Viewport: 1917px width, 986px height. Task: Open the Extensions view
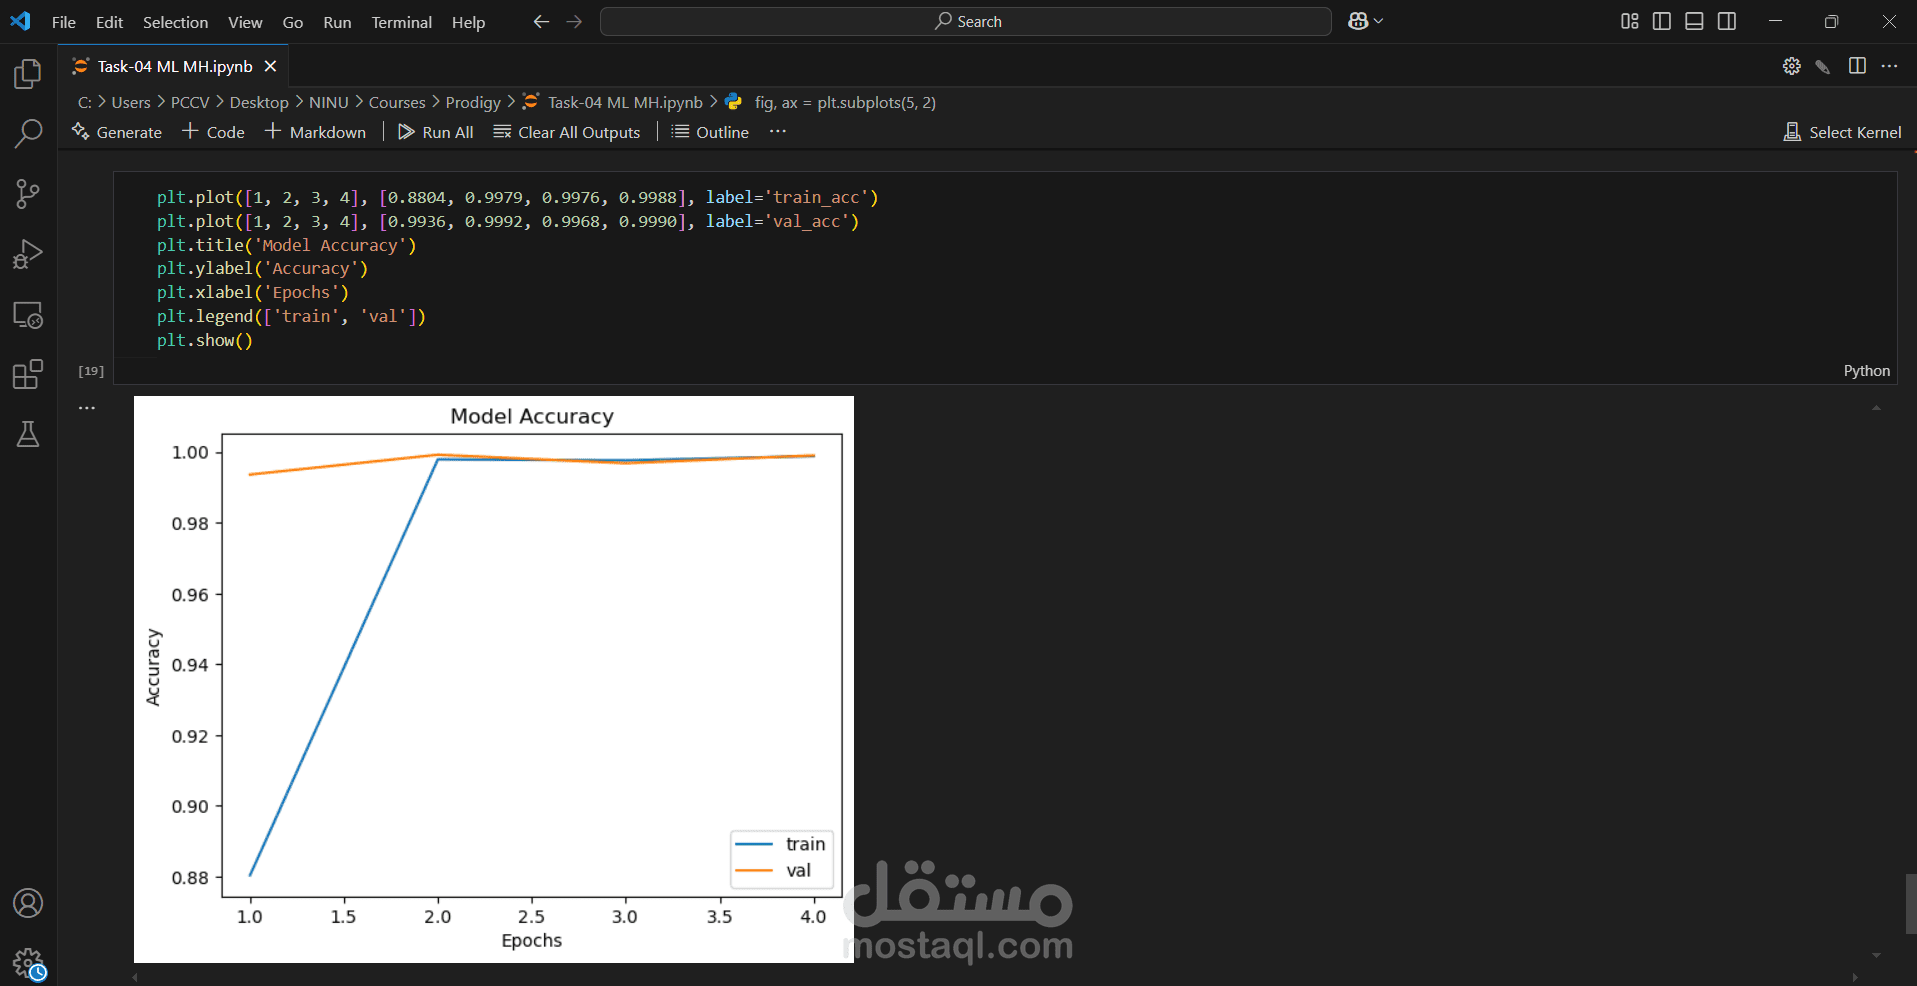pos(28,375)
